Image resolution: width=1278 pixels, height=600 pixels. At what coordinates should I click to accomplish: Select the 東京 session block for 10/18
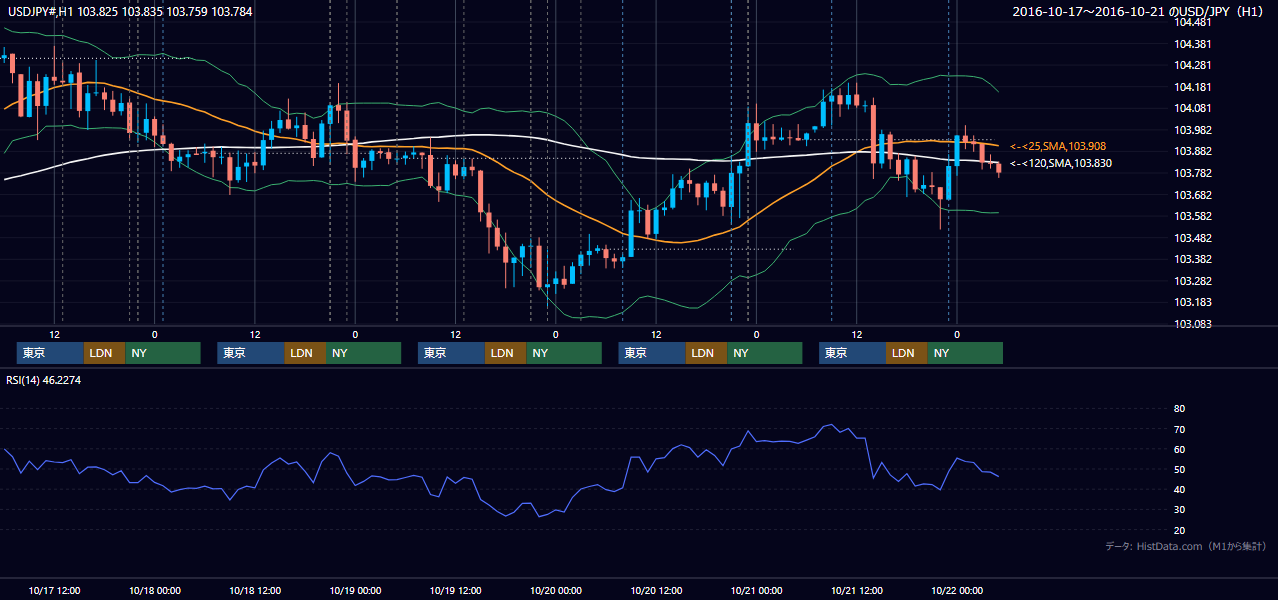(x=251, y=353)
